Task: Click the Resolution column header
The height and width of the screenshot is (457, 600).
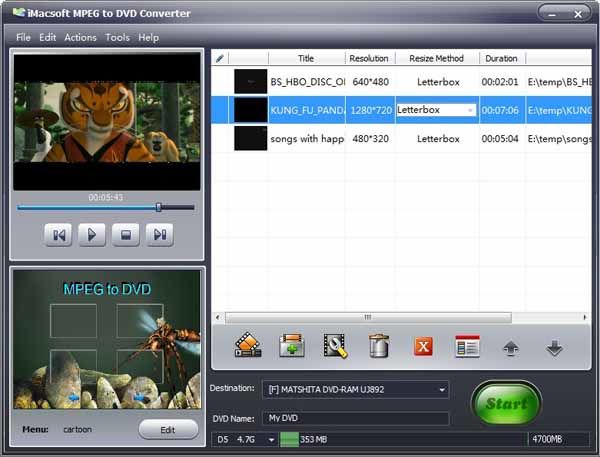Action: coord(370,59)
